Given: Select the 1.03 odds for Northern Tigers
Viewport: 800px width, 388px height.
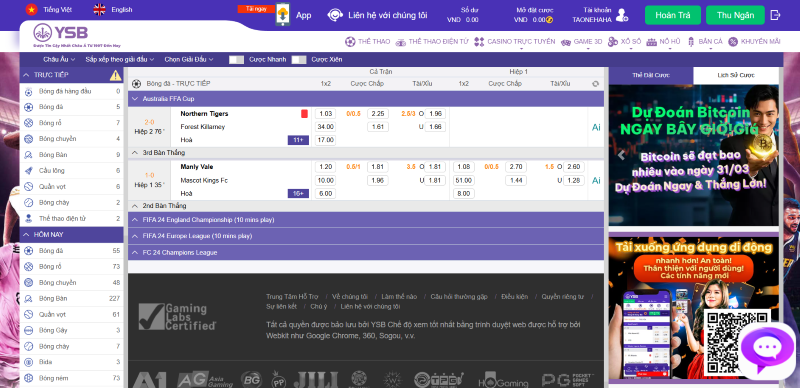Looking at the screenshot, I should [x=325, y=114].
